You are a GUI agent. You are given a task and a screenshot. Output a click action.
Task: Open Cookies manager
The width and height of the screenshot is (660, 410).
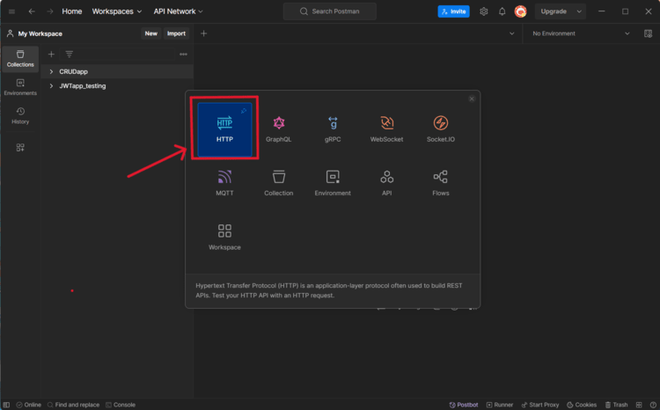(x=581, y=405)
